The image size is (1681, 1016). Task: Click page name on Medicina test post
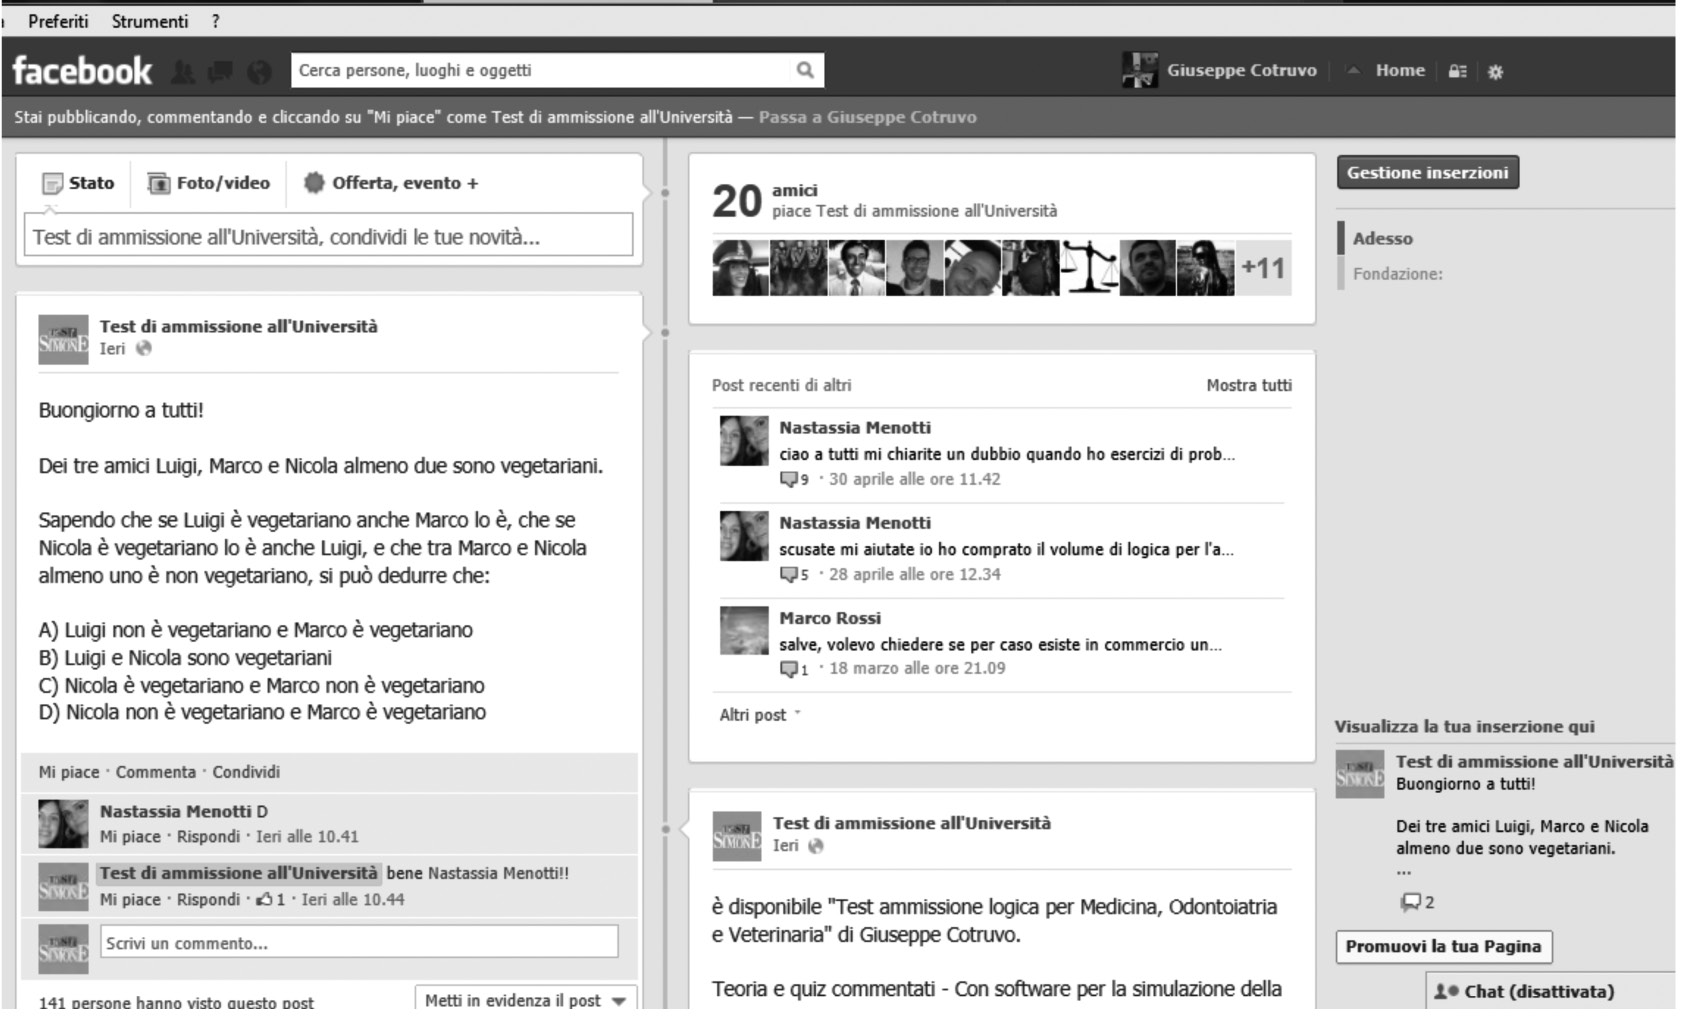[912, 823]
